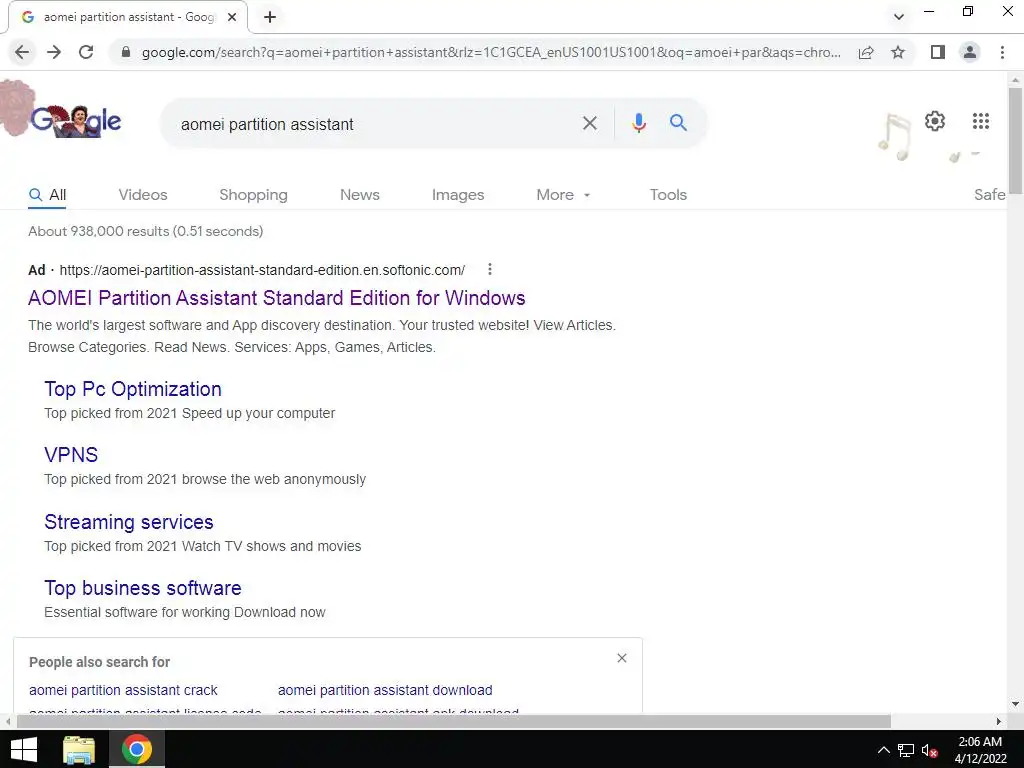Click the lock site info icon
Image resolution: width=1024 pixels, height=768 pixels.
pos(126,52)
